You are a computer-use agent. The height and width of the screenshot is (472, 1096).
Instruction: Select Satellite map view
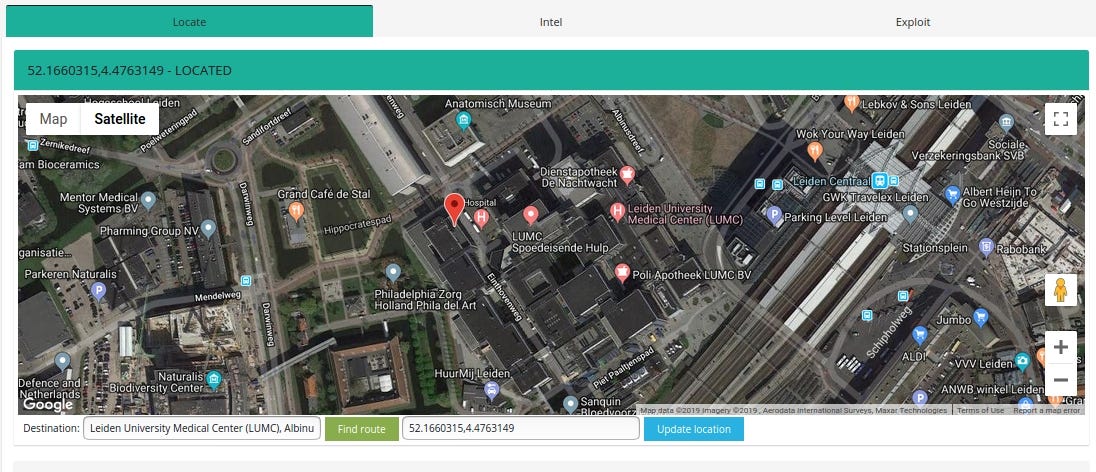[x=120, y=119]
